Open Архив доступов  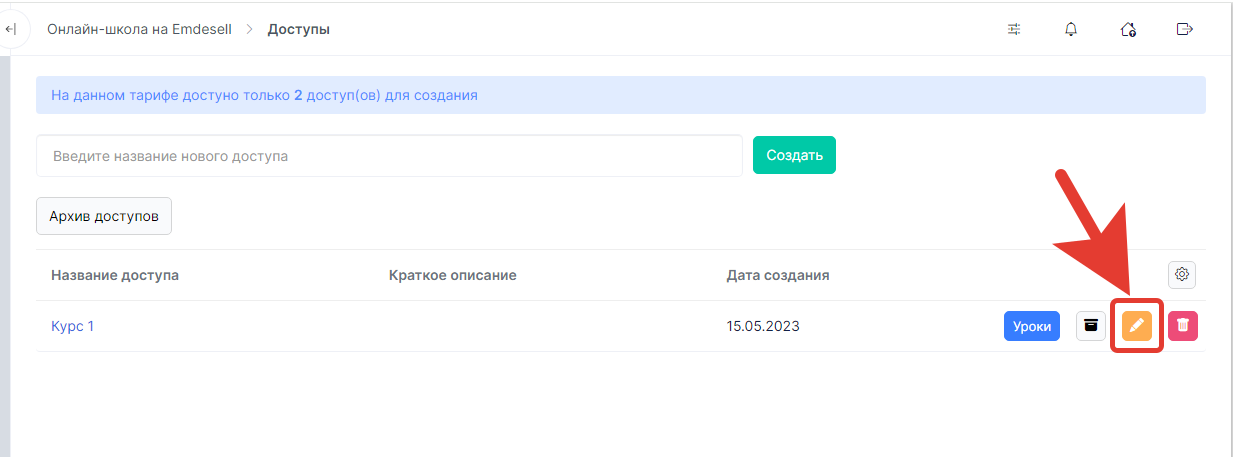click(104, 216)
